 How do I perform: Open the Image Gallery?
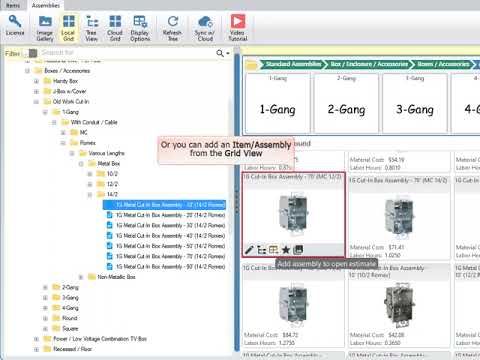click(x=45, y=29)
